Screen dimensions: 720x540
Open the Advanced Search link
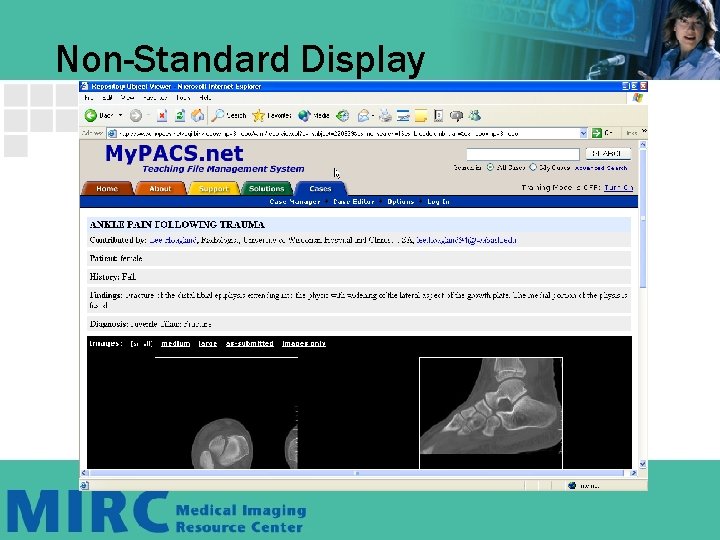601,168
